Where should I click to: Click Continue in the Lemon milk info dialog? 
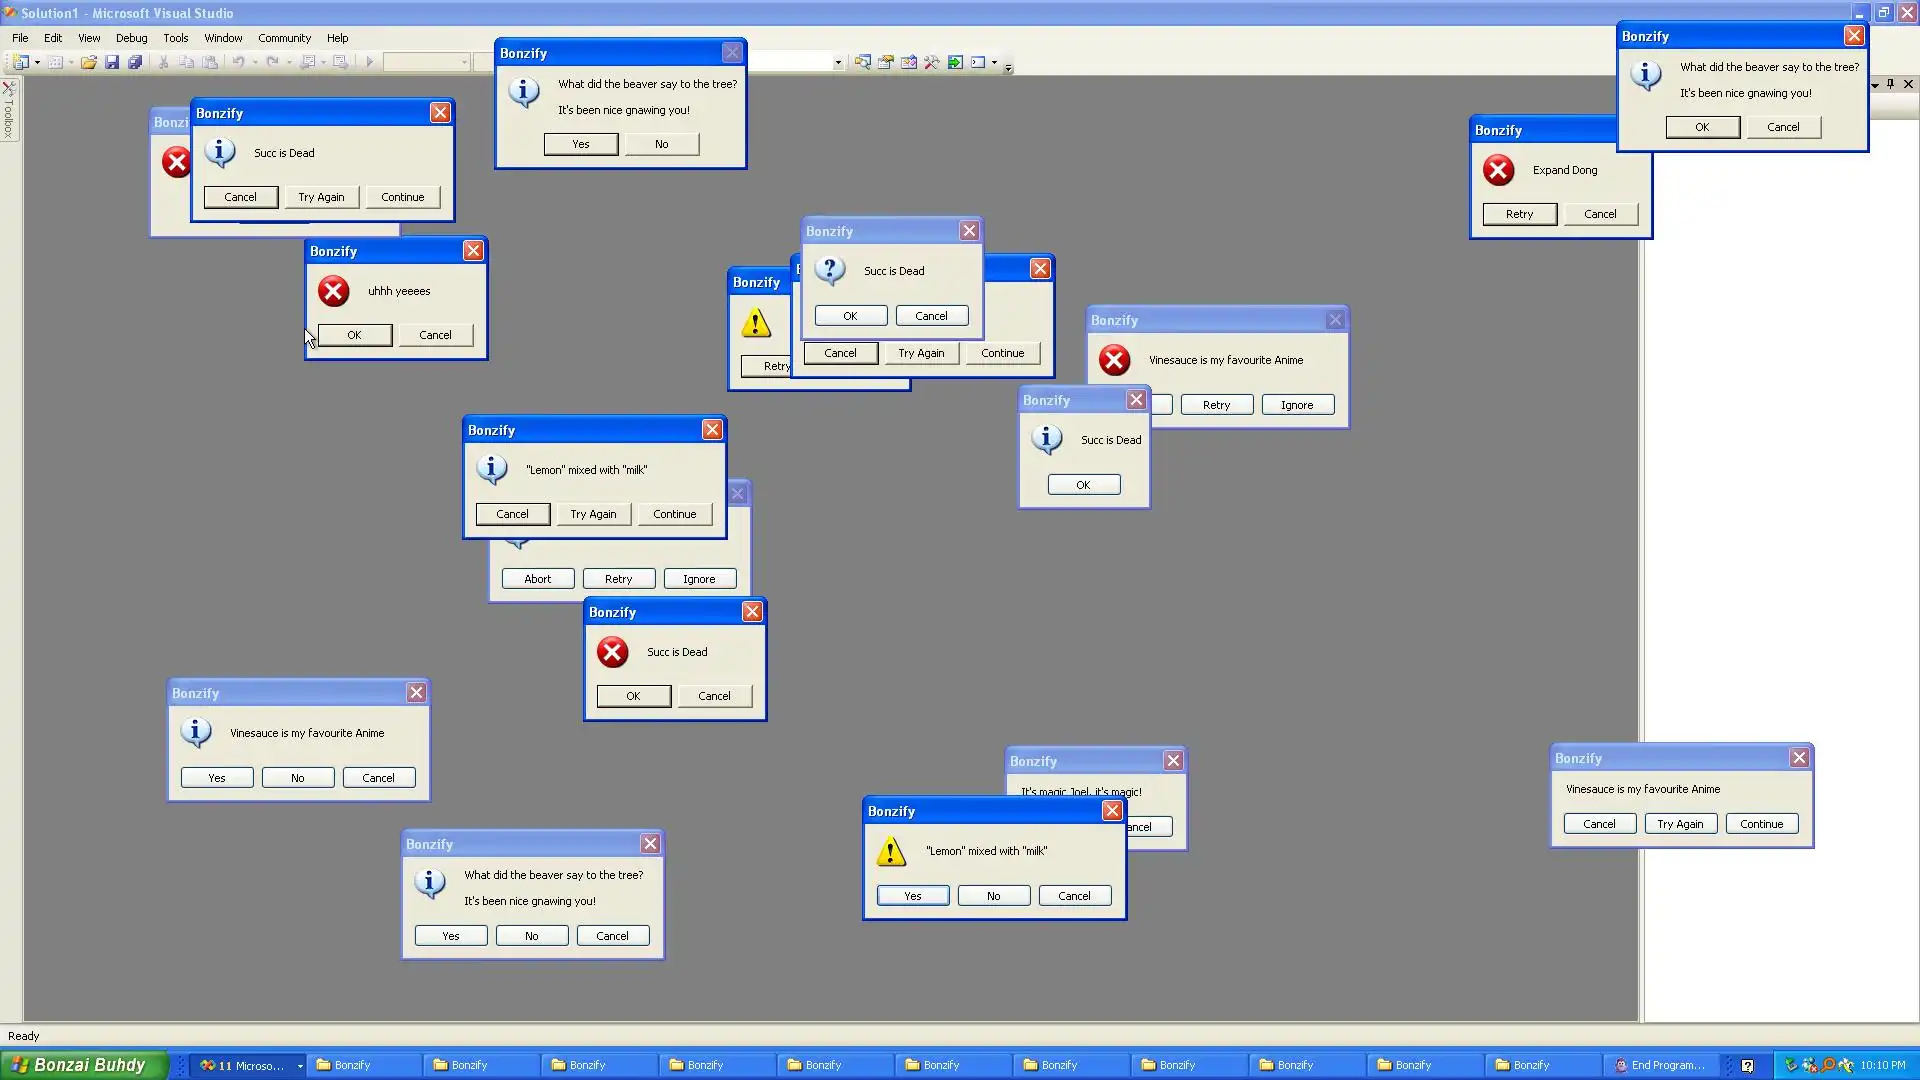click(674, 514)
